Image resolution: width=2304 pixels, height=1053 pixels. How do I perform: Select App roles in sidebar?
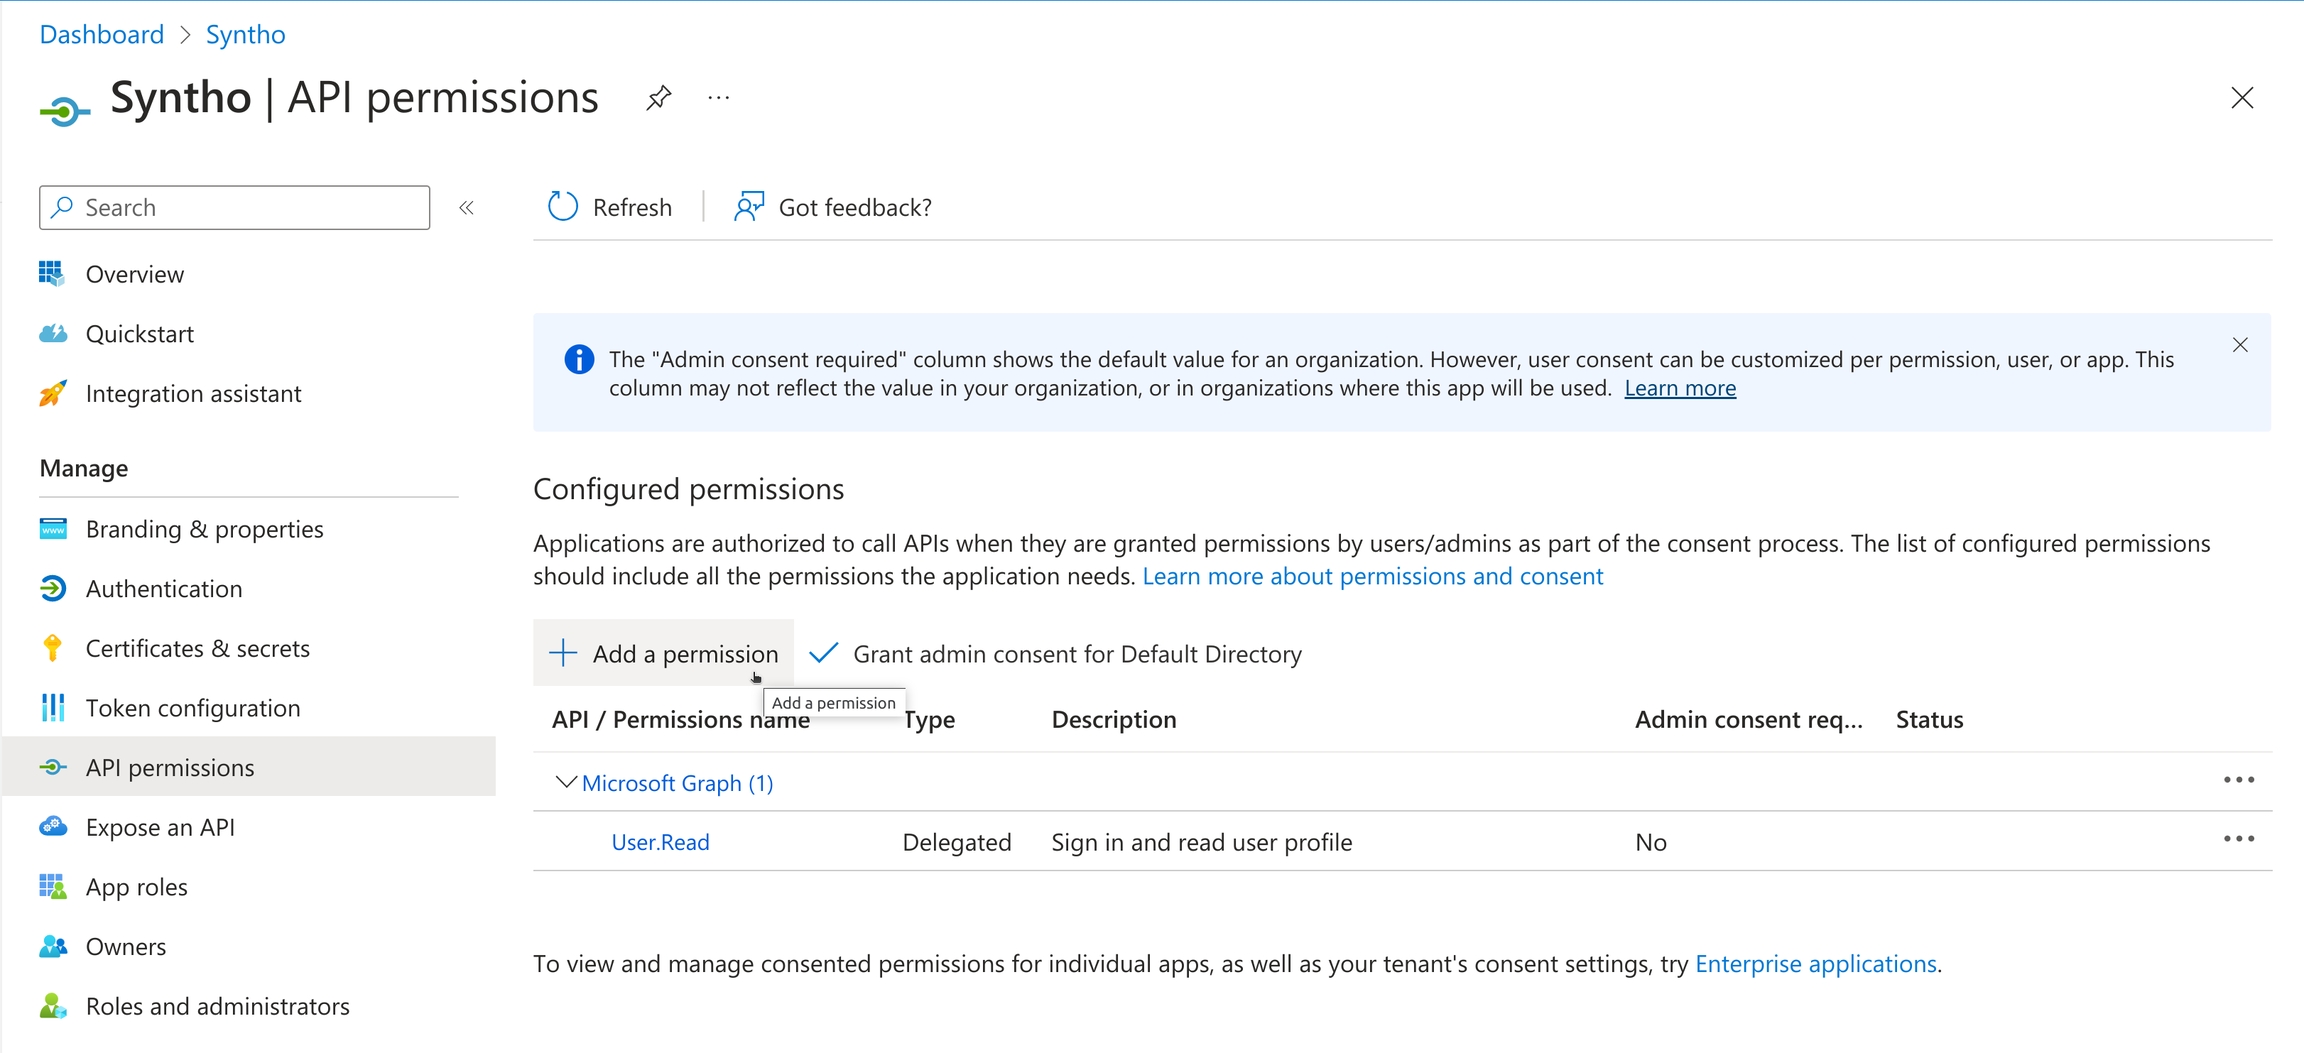coord(136,887)
